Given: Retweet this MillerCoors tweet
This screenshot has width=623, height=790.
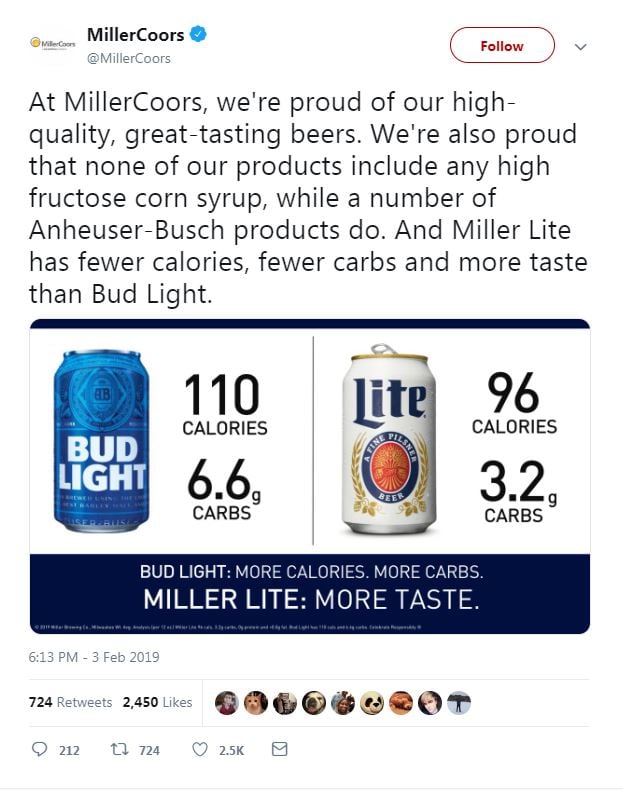Looking at the screenshot, I should click(x=117, y=750).
